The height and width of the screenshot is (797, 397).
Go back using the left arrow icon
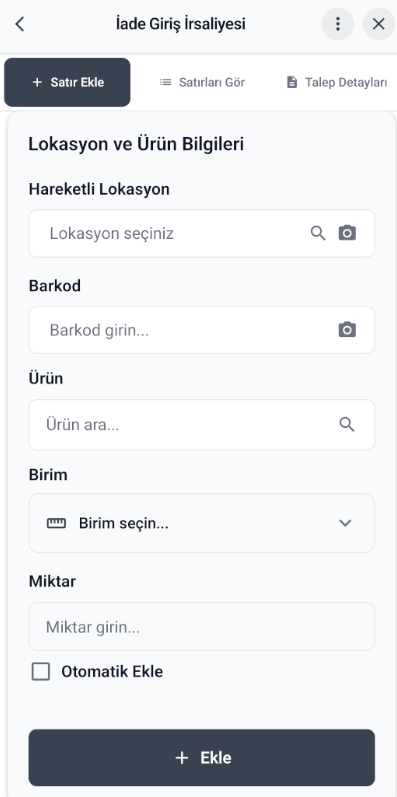[x=20, y=24]
